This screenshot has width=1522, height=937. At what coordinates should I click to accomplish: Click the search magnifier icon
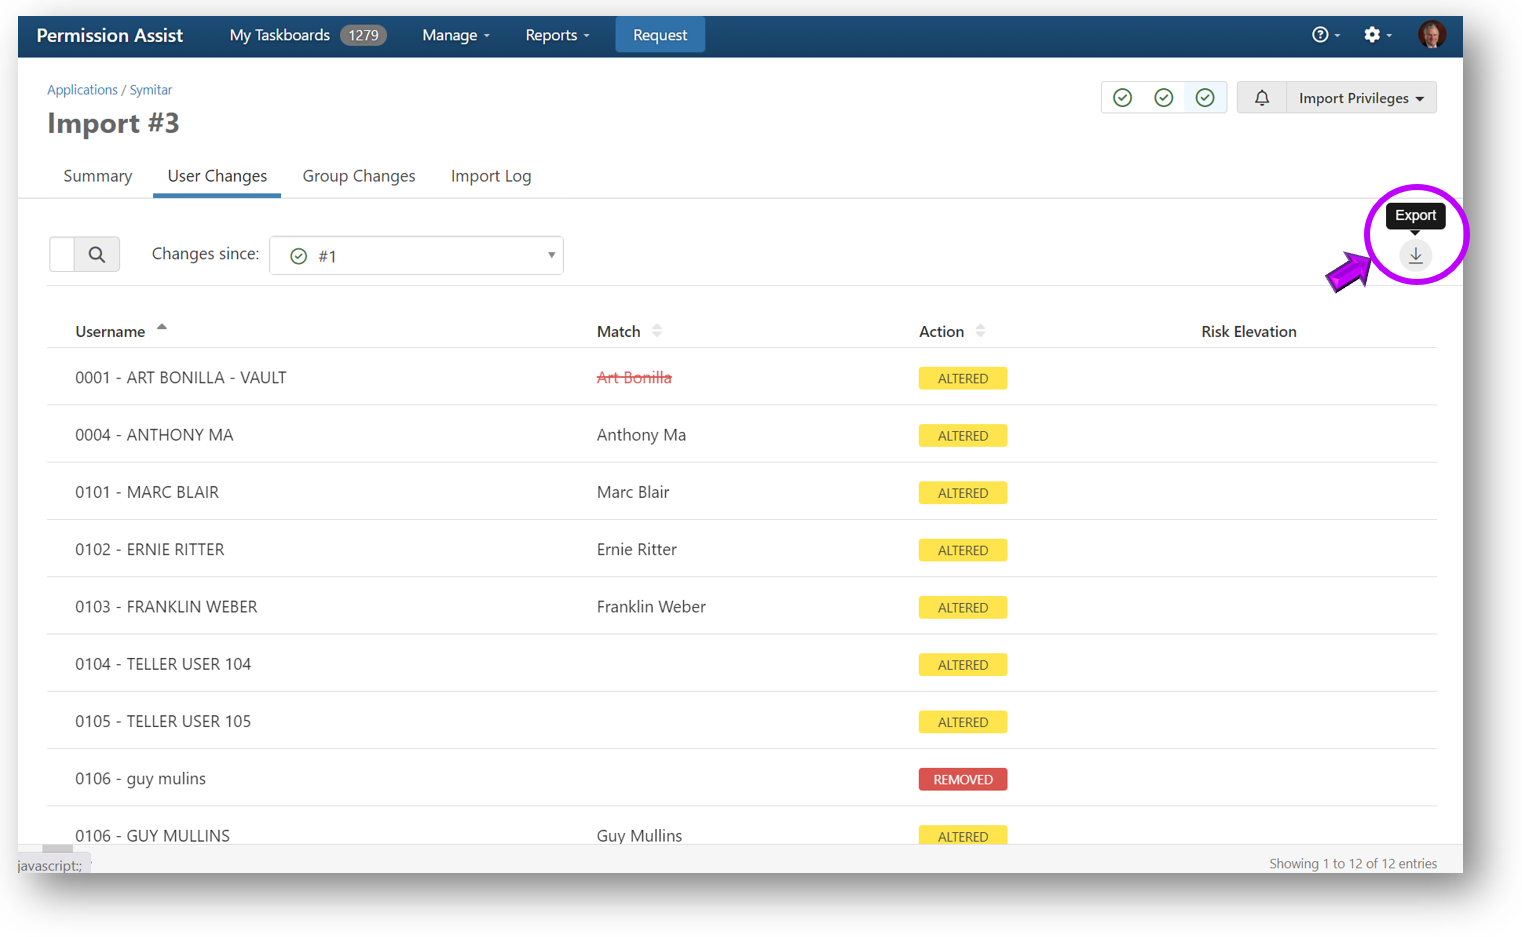(97, 255)
